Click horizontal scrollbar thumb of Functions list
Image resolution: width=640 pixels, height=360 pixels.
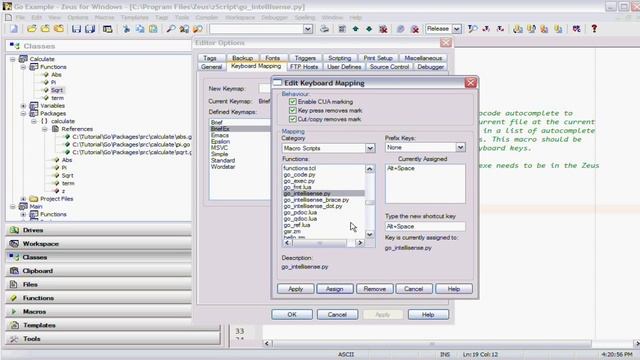coord(320,243)
